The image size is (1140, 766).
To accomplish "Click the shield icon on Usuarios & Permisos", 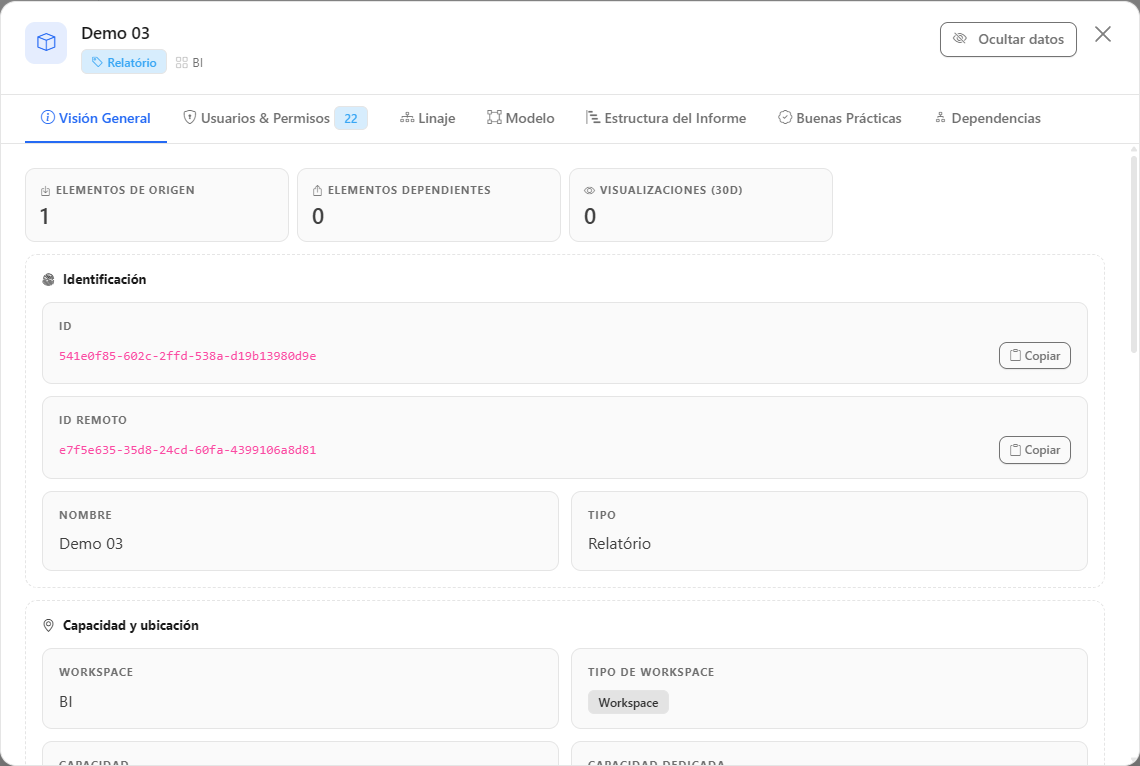I will 190,118.
